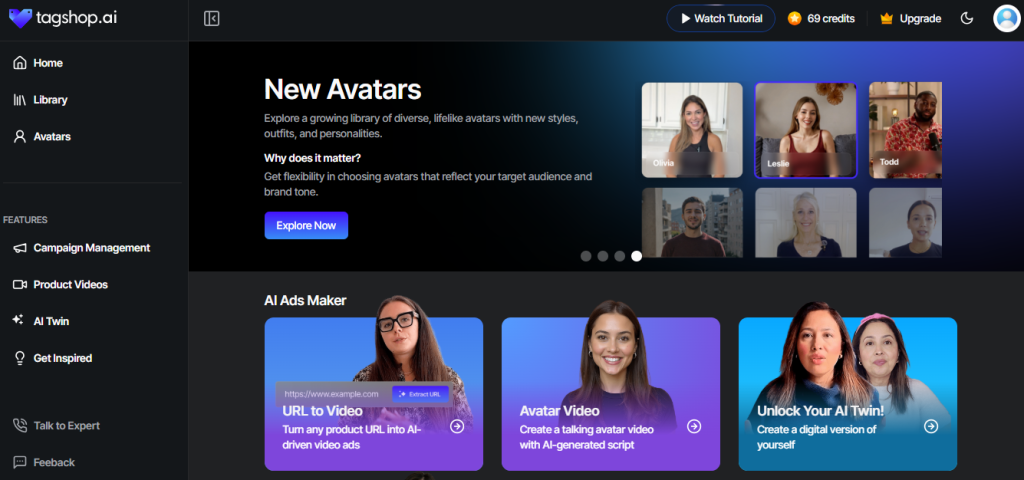Select the Leslie avatar thumbnail
1024x480 pixels.
tap(806, 130)
